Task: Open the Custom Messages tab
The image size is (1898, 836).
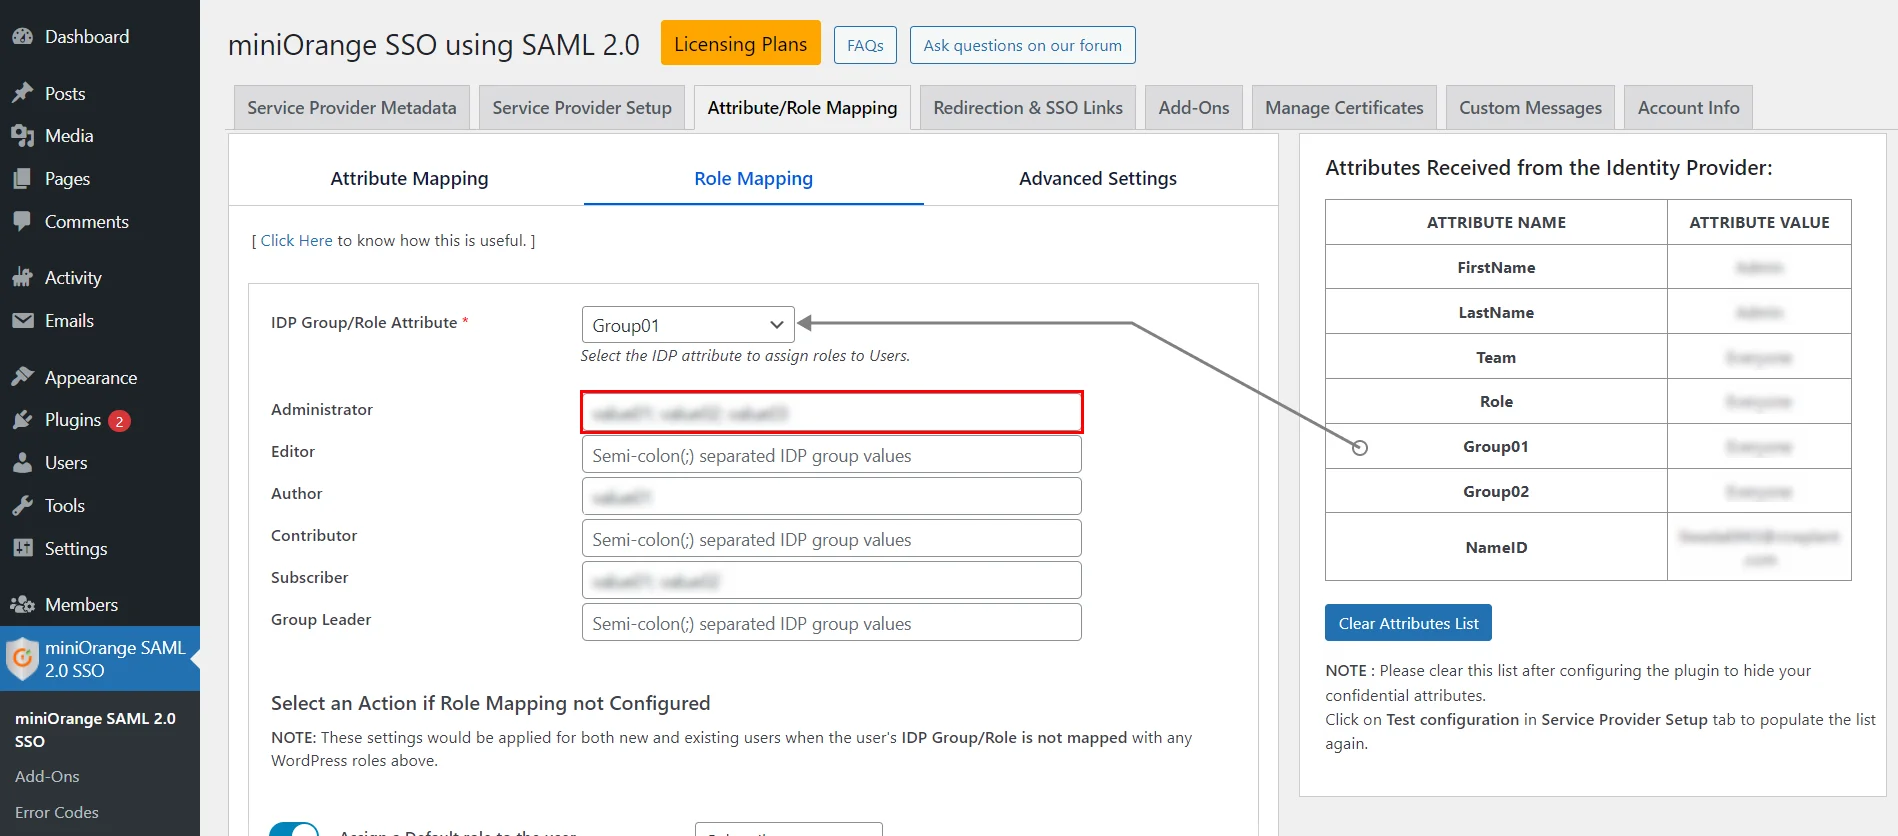Action: pyautogui.click(x=1530, y=107)
